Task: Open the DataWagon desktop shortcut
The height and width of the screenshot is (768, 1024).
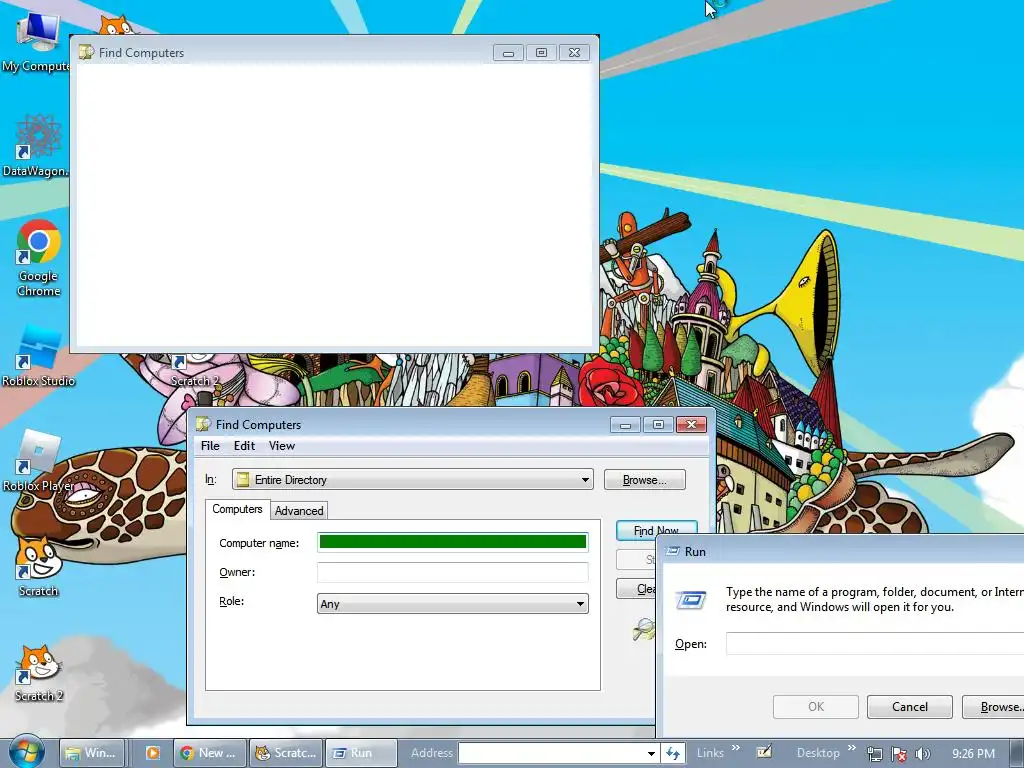Action: pyautogui.click(x=36, y=145)
